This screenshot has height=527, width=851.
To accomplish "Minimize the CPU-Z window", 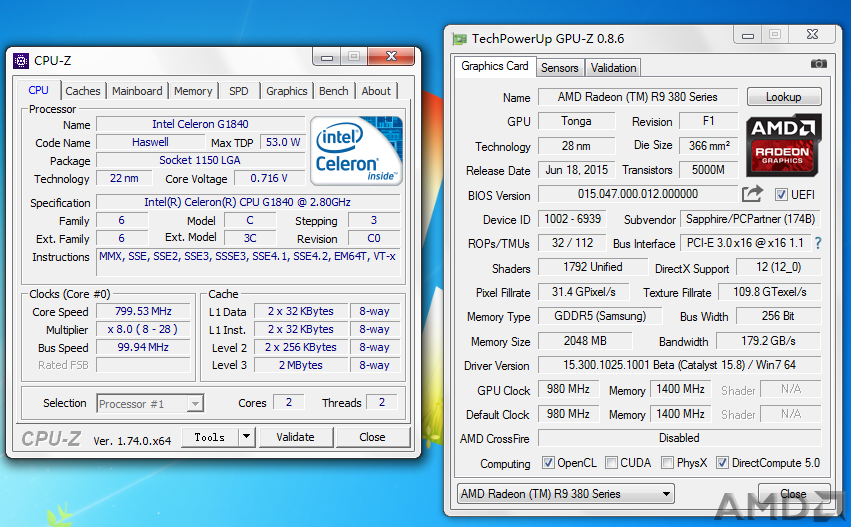I will (x=327, y=57).
